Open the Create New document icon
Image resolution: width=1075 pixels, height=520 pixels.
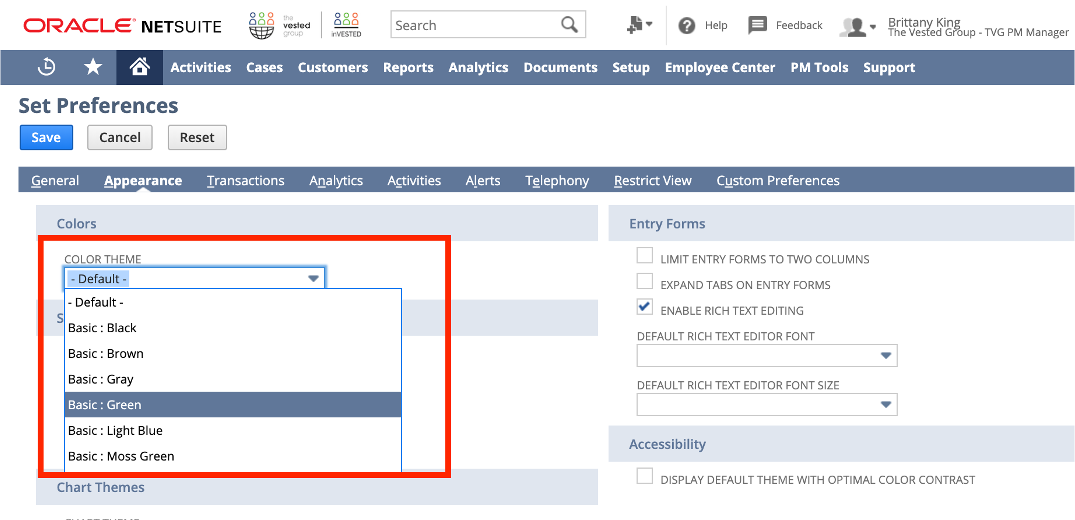[x=639, y=25]
